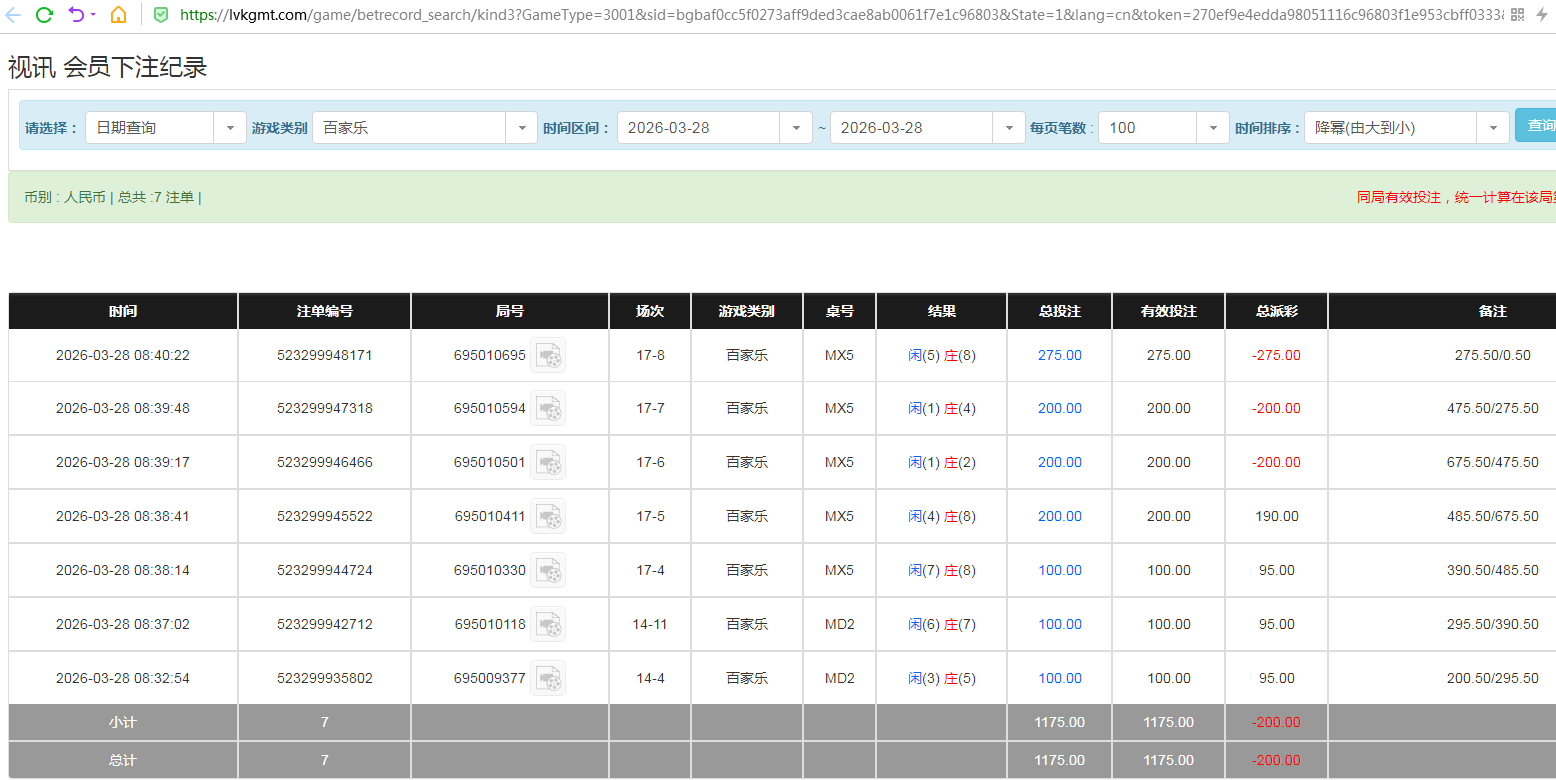Click total bet amount 275.00 link

(1059, 355)
